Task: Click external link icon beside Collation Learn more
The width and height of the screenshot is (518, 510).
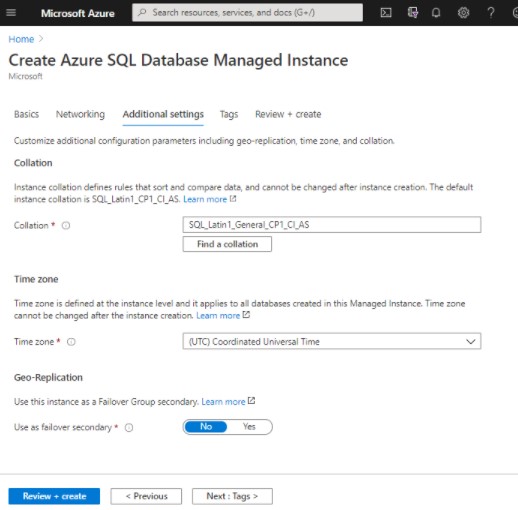Action: pos(233,199)
